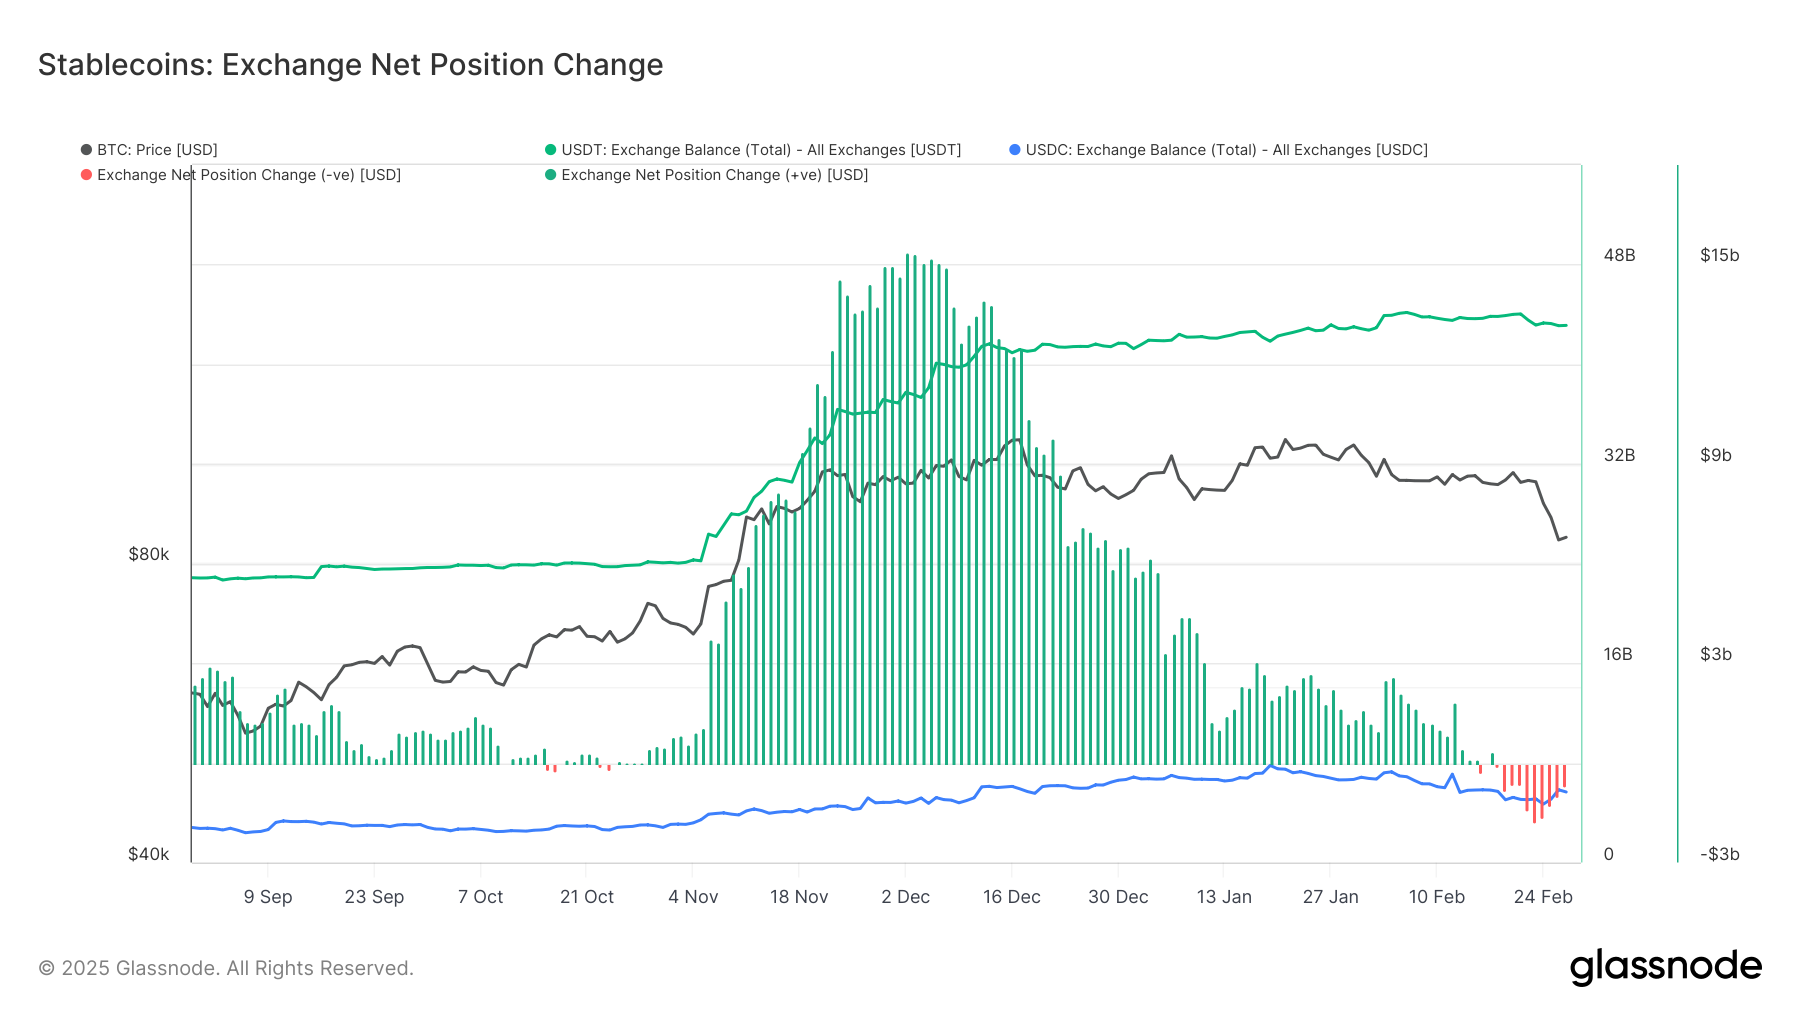Click the 48B right axis label
The image size is (1800, 1013).
pos(1619,255)
